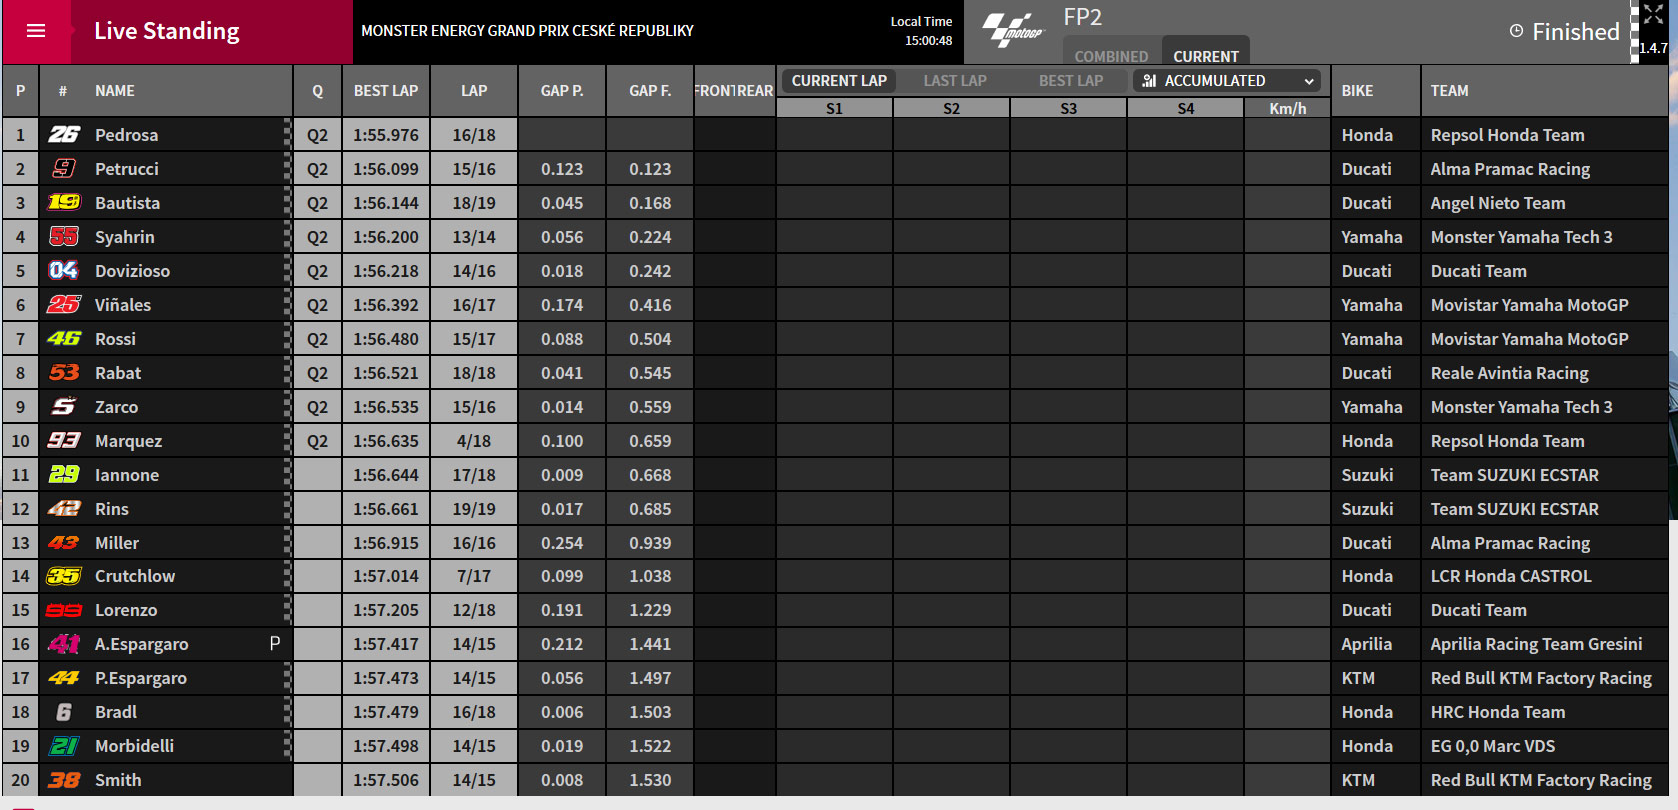Switch to BEST LAP sector view
This screenshot has height=810, width=1678.
tap(1071, 81)
